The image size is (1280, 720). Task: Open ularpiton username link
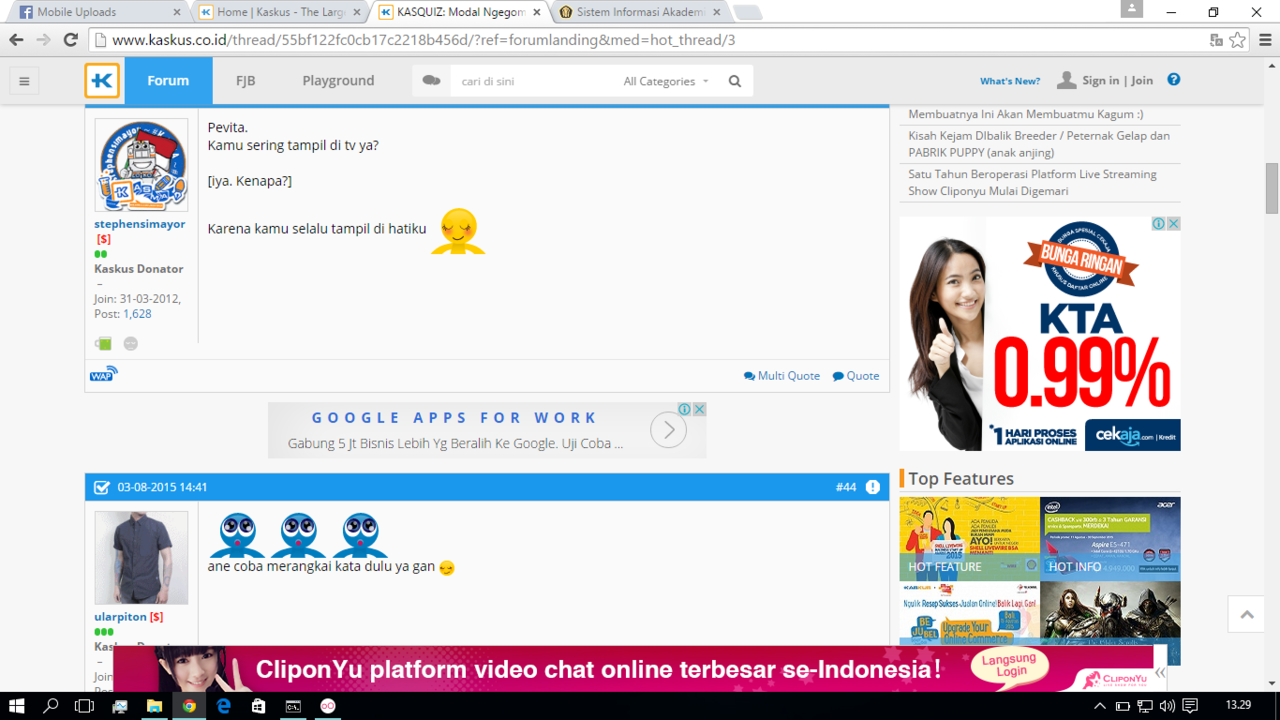pyautogui.click(x=121, y=617)
